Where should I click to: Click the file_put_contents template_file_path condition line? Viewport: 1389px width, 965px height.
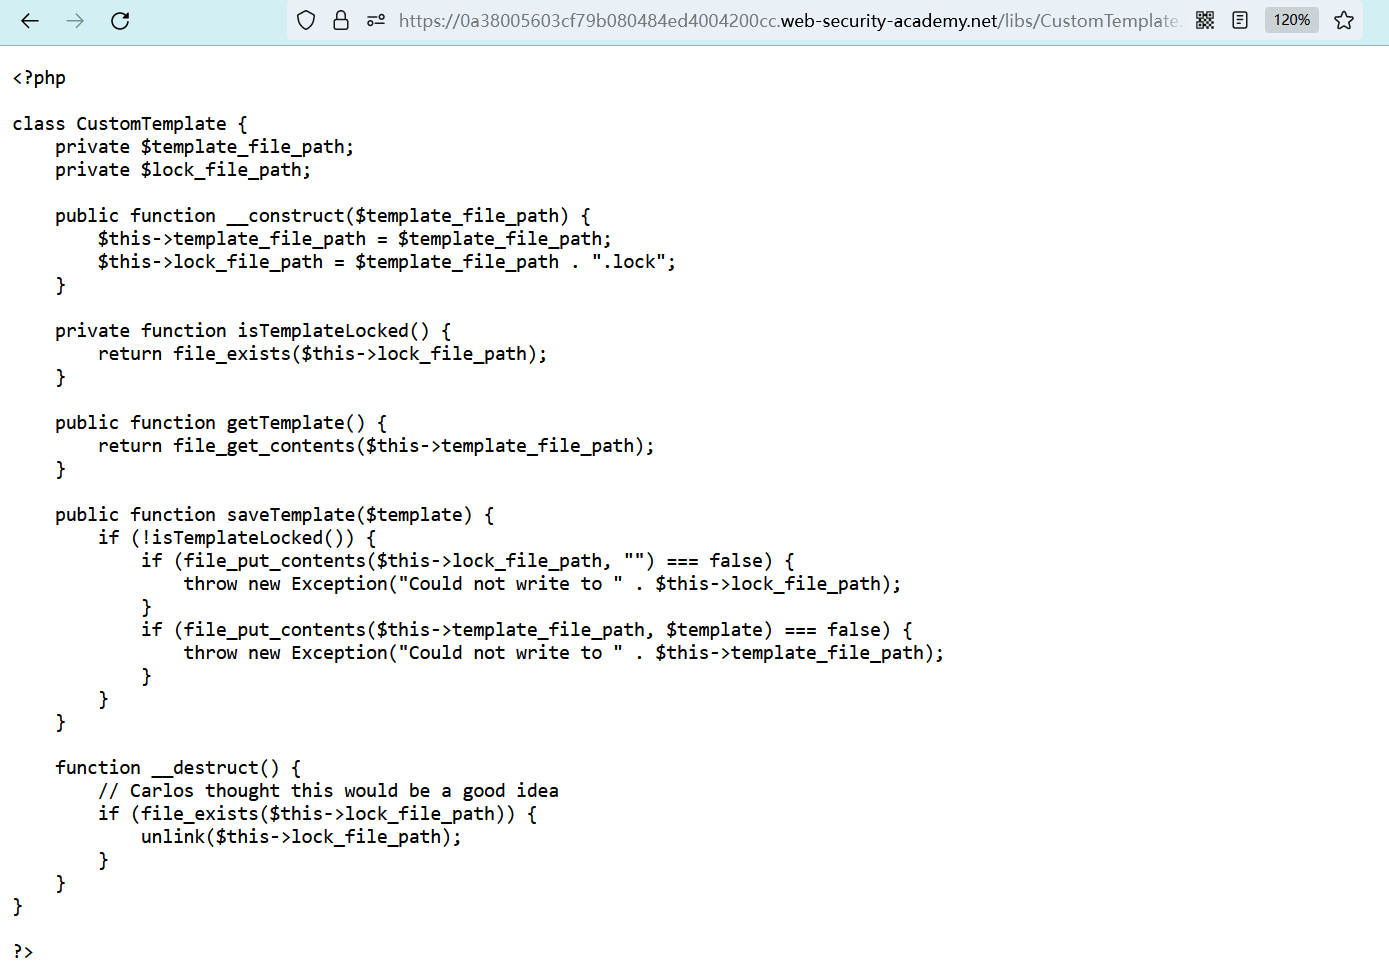[x=527, y=630]
